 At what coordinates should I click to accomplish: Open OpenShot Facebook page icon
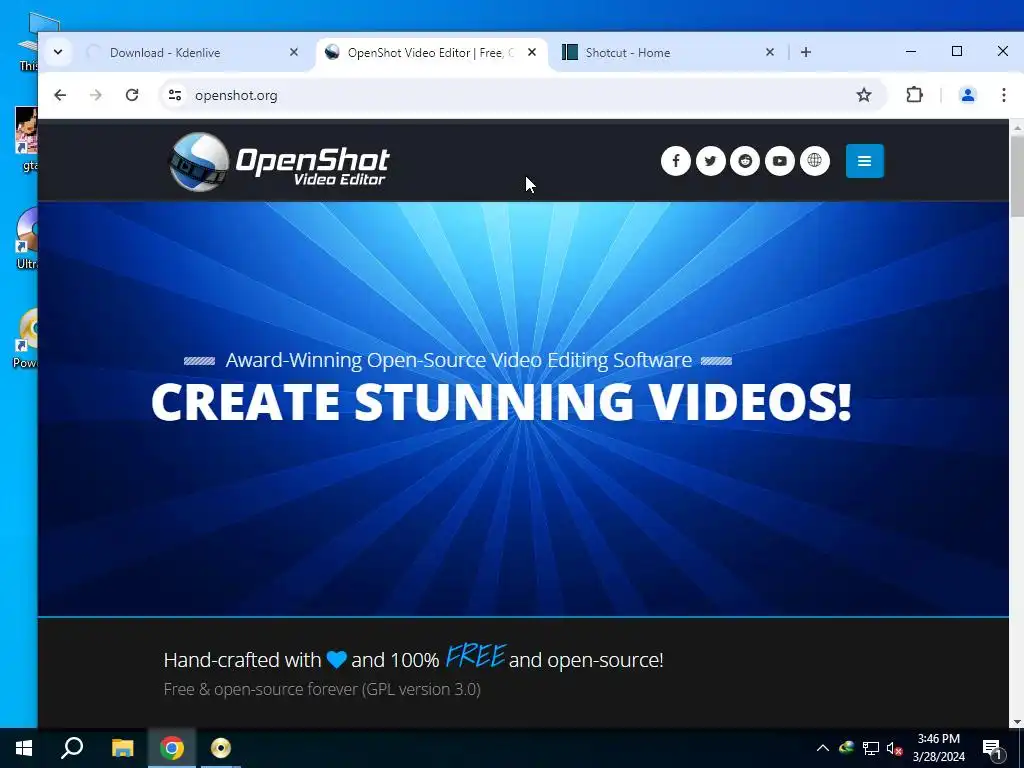coord(675,161)
